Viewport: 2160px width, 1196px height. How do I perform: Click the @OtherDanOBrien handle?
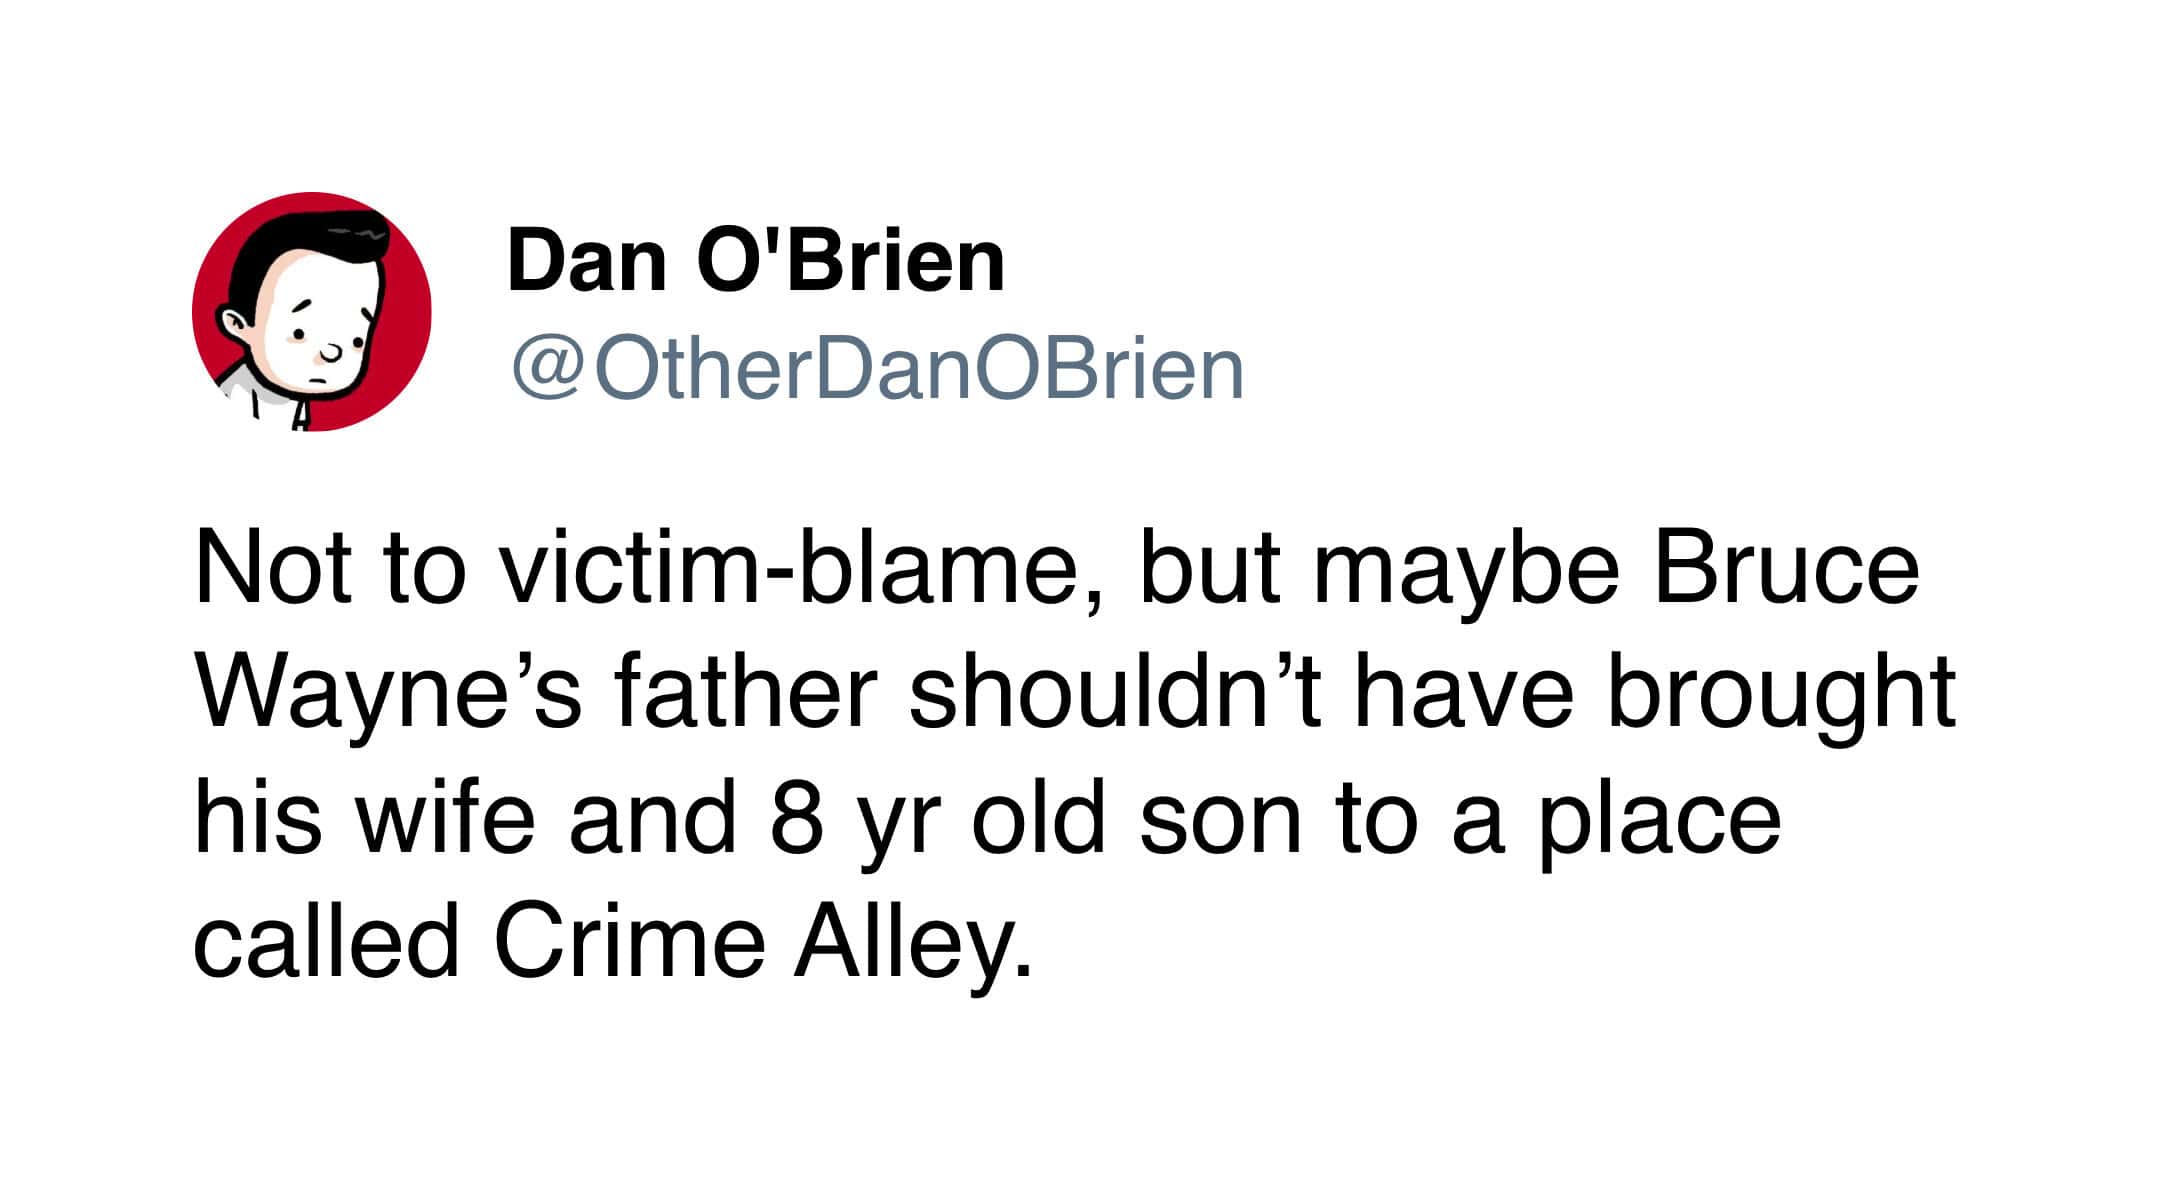[x=877, y=369]
